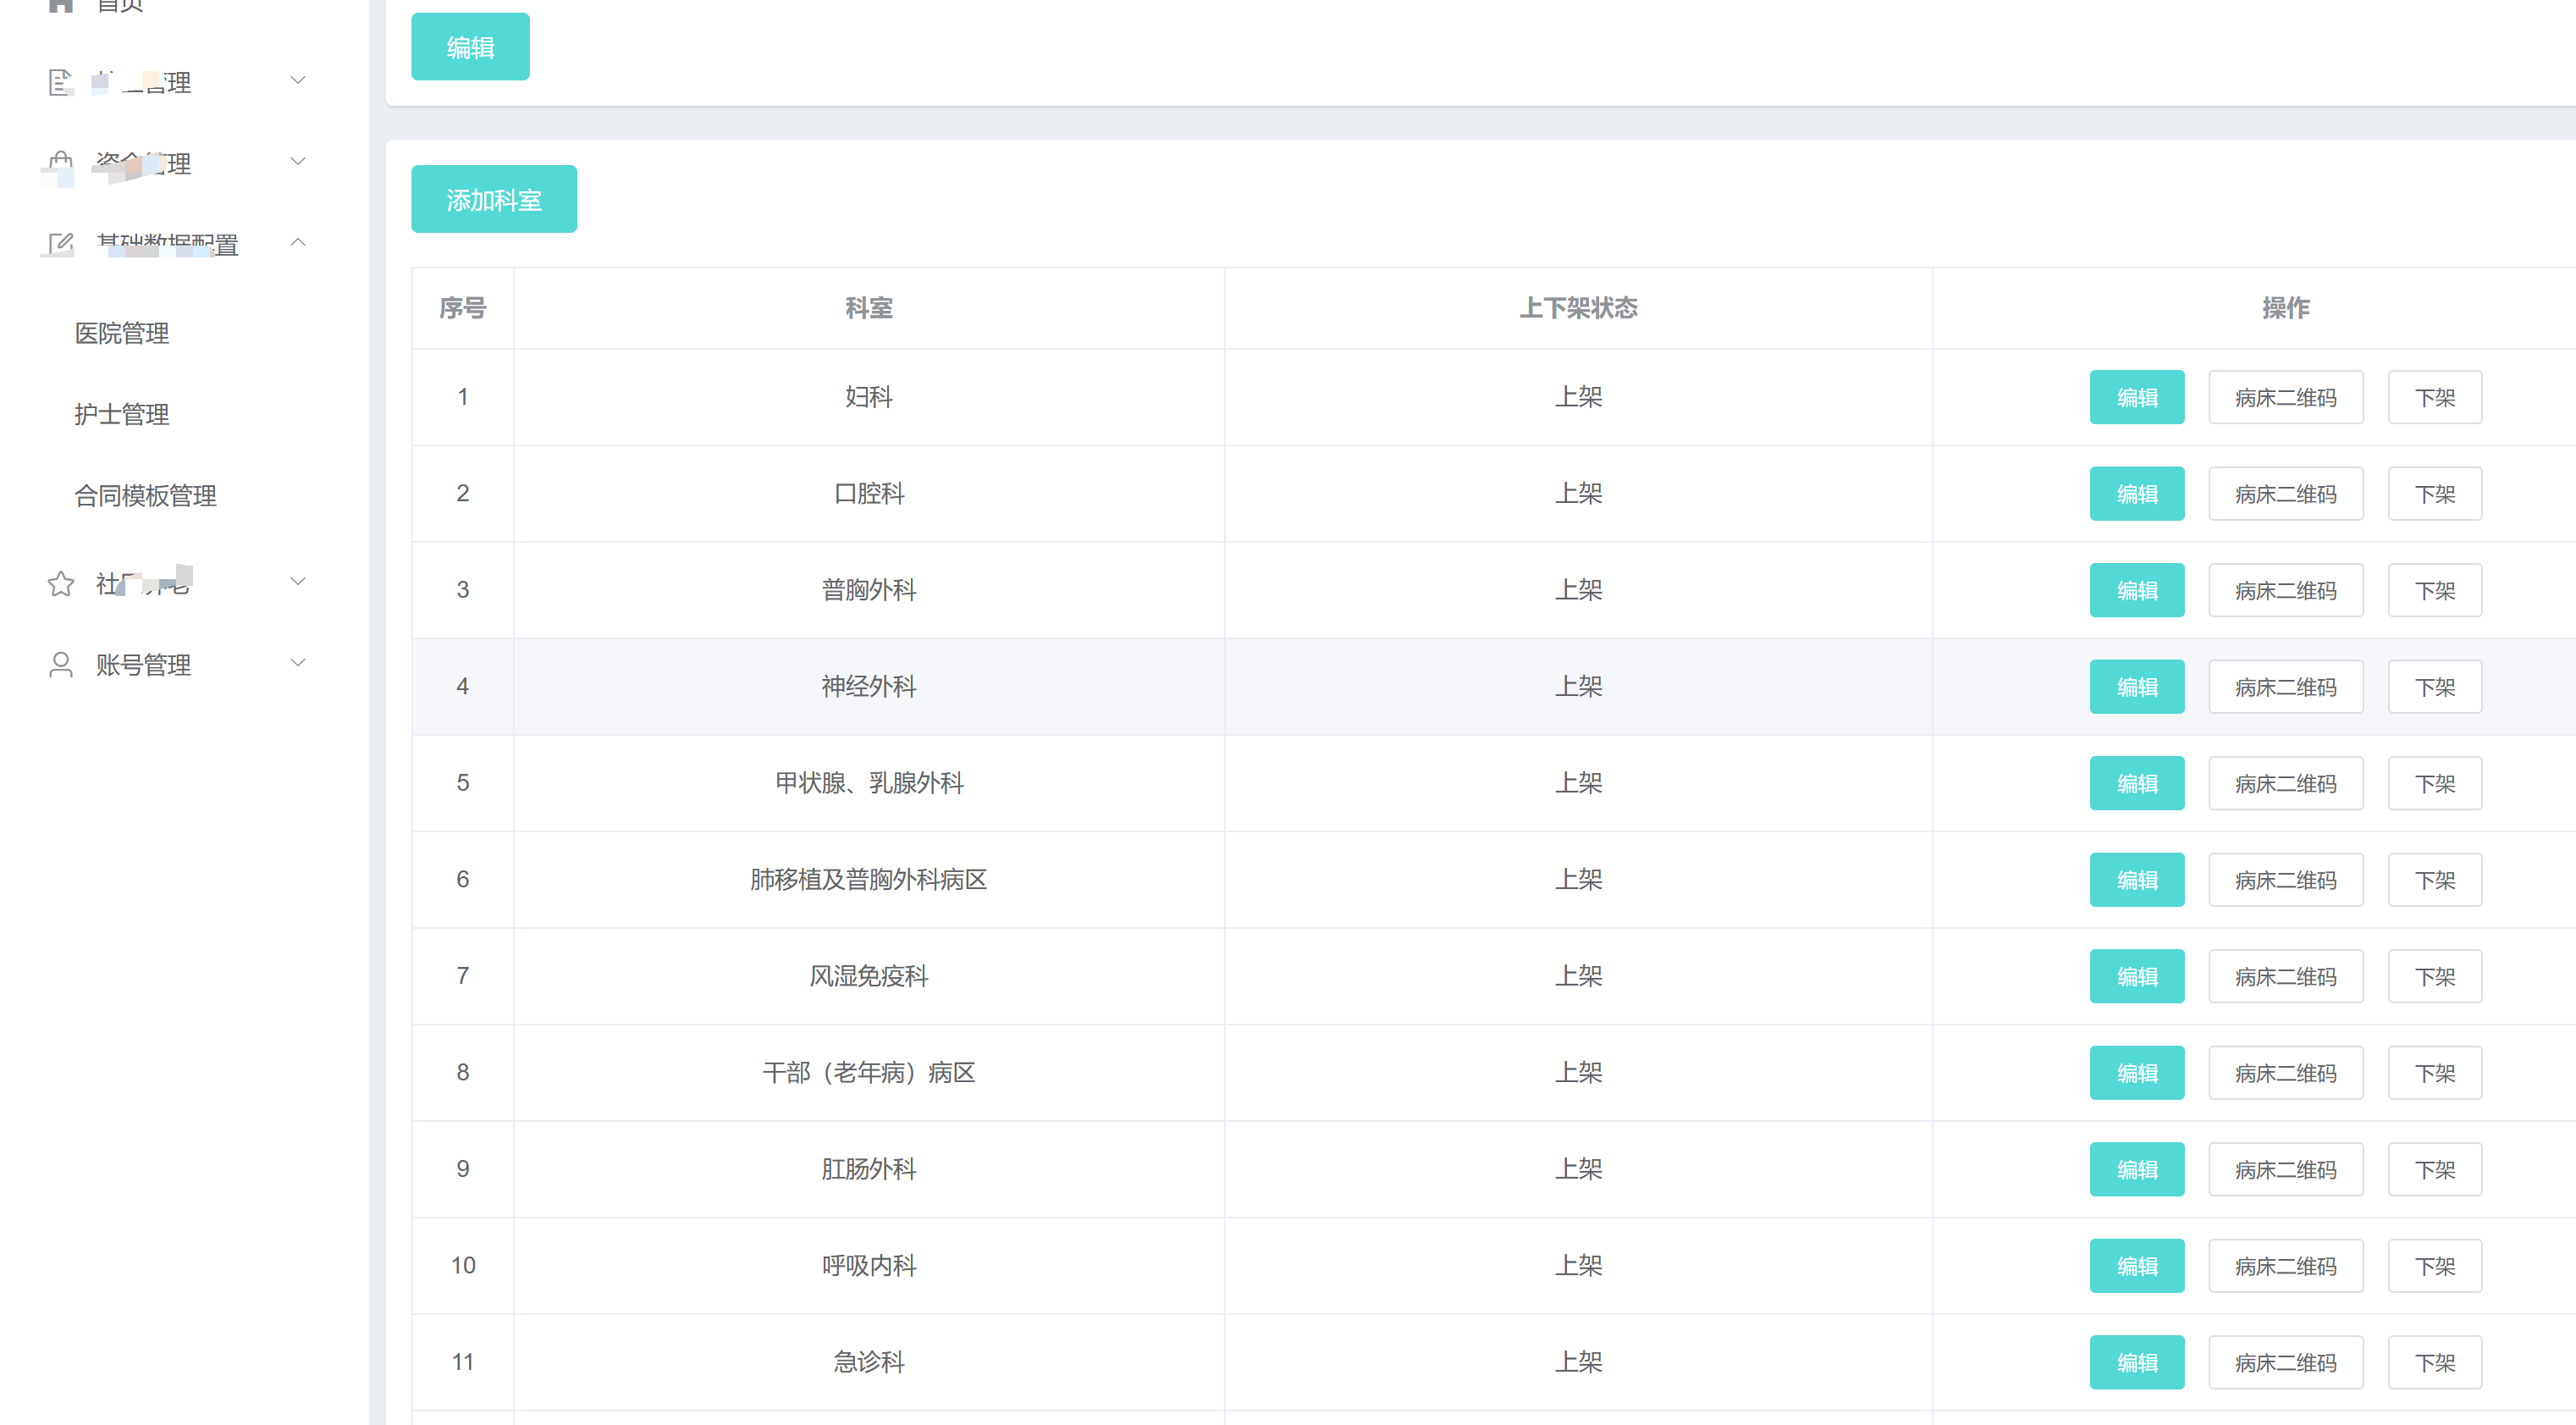Click the star icon in sidebar
Image resolution: width=2576 pixels, height=1425 pixels.
tap(60, 584)
